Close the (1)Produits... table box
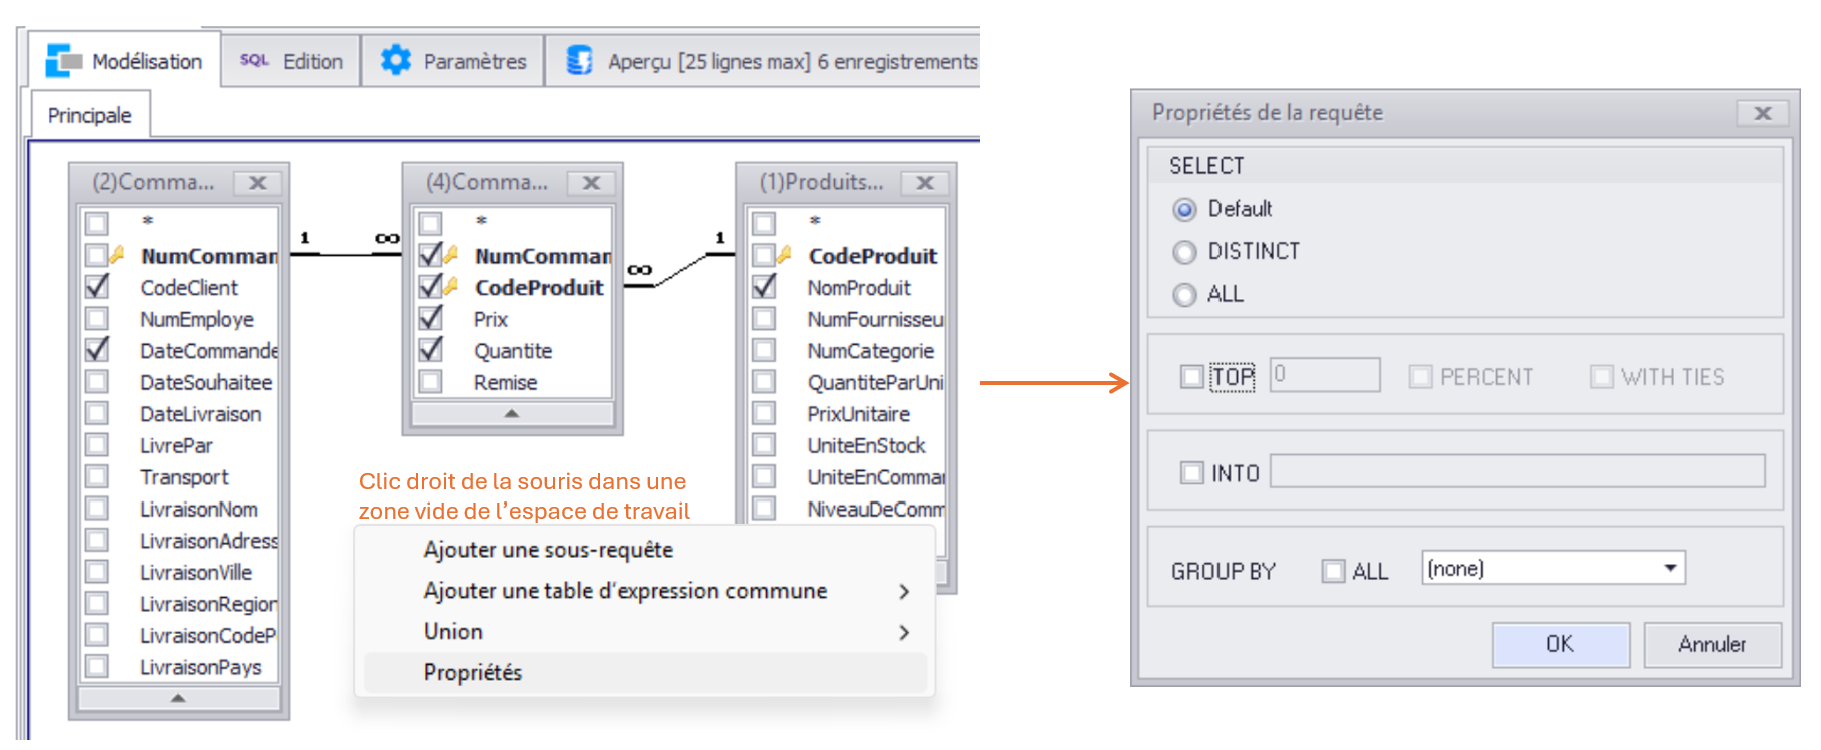 pos(925,183)
